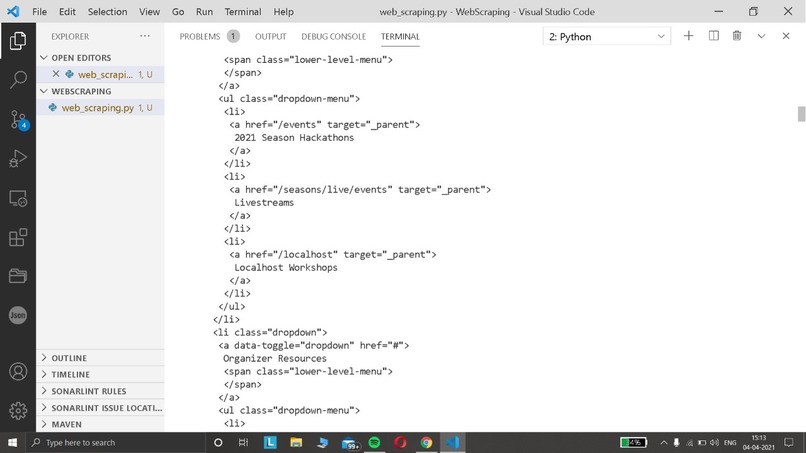
Task: Open Mail app with 99+ badge
Action: pyautogui.click(x=349, y=442)
